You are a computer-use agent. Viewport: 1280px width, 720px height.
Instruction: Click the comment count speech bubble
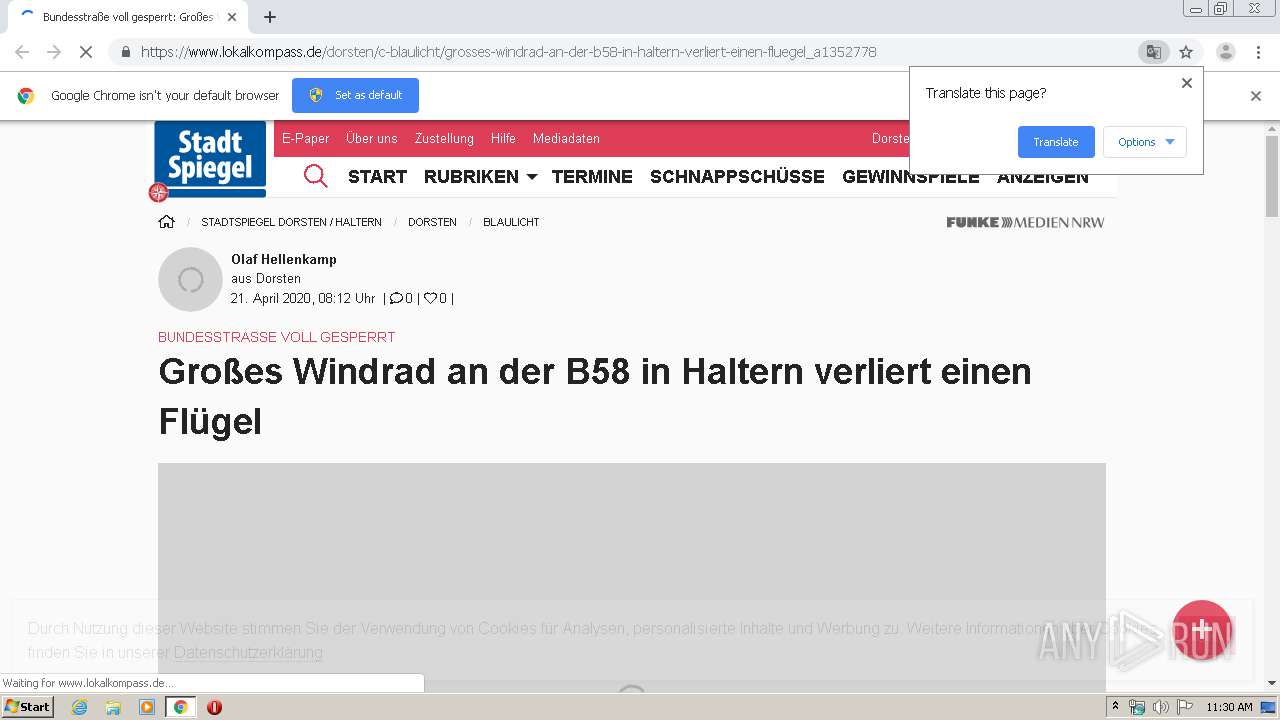pos(396,298)
